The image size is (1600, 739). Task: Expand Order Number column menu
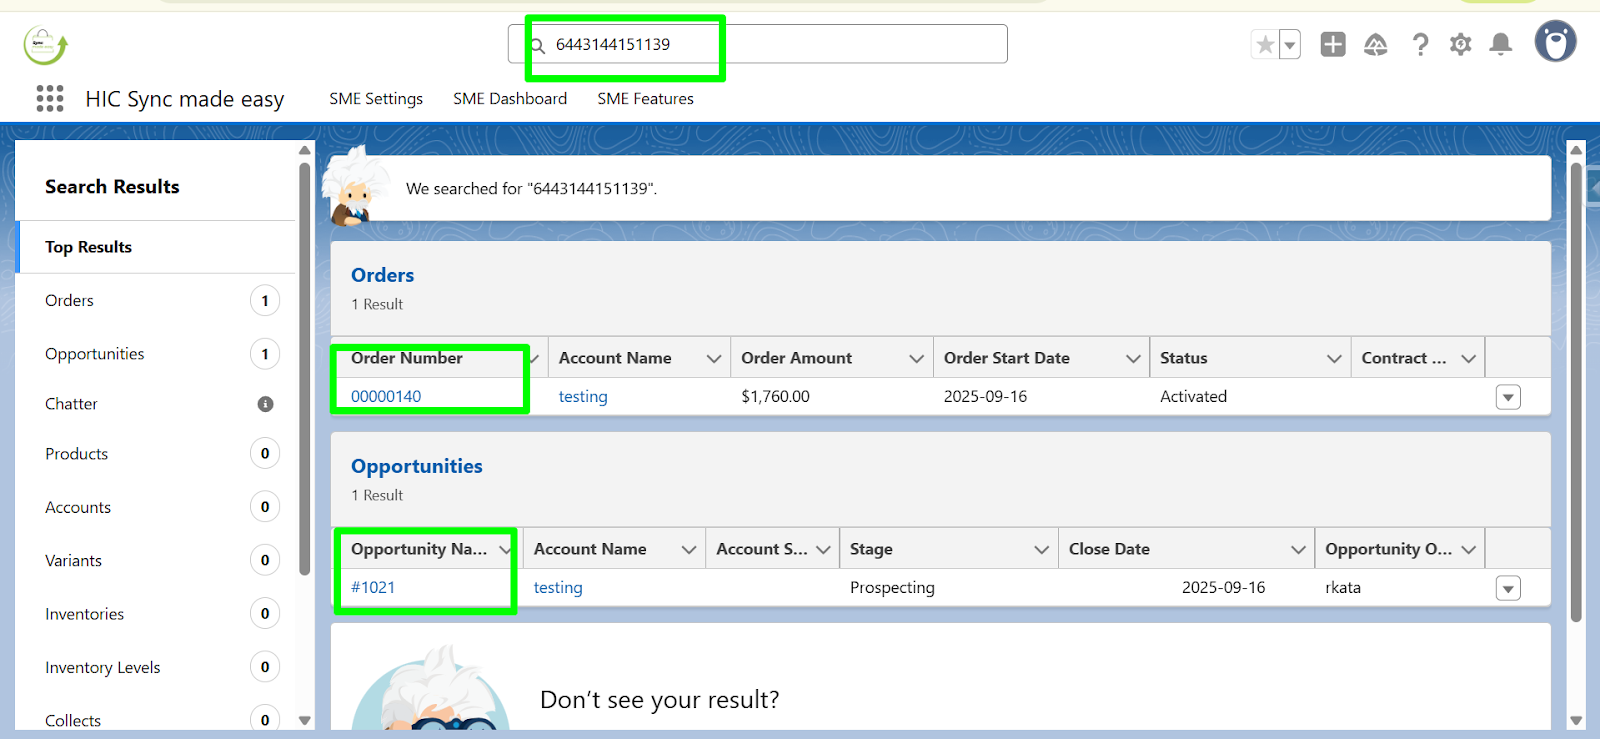[x=535, y=358]
